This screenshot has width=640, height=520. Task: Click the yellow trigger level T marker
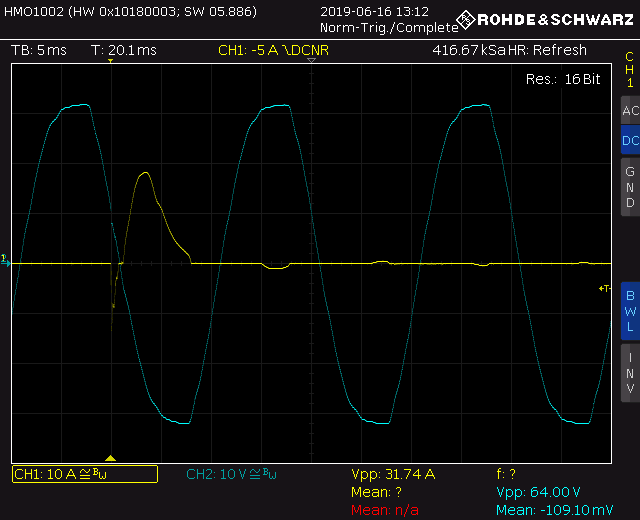pos(604,289)
